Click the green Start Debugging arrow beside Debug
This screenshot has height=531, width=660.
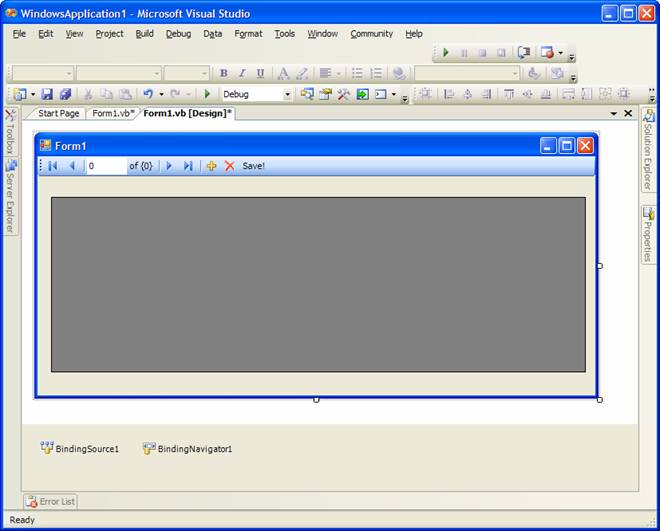[x=207, y=94]
